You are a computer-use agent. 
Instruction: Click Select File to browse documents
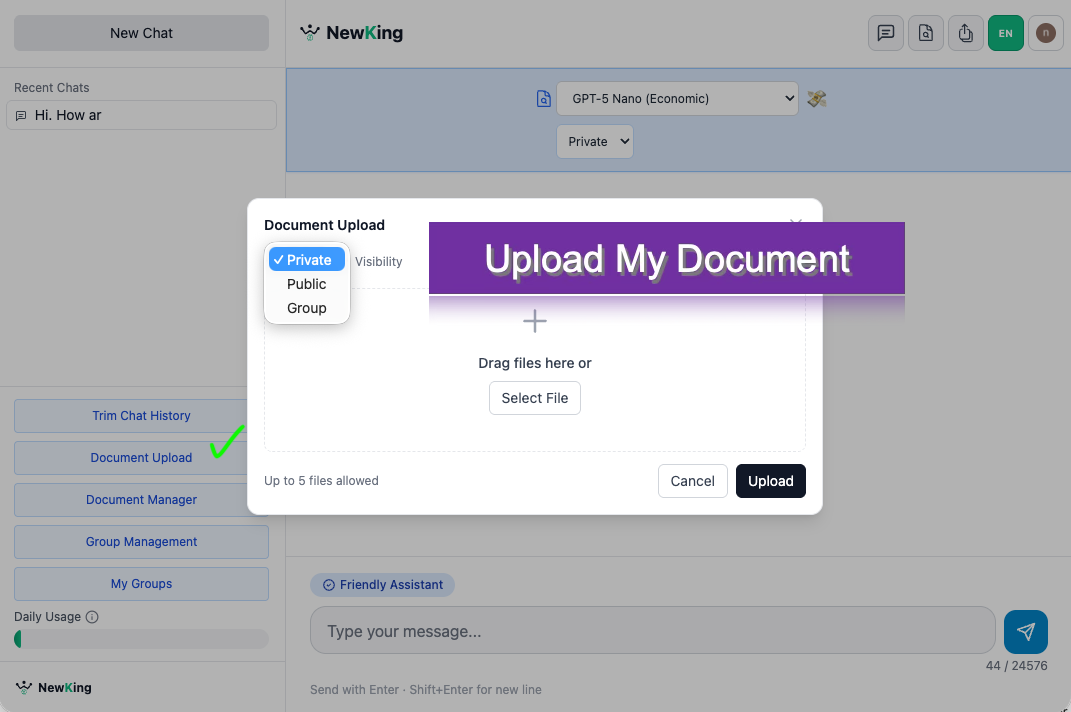pyautogui.click(x=534, y=398)
